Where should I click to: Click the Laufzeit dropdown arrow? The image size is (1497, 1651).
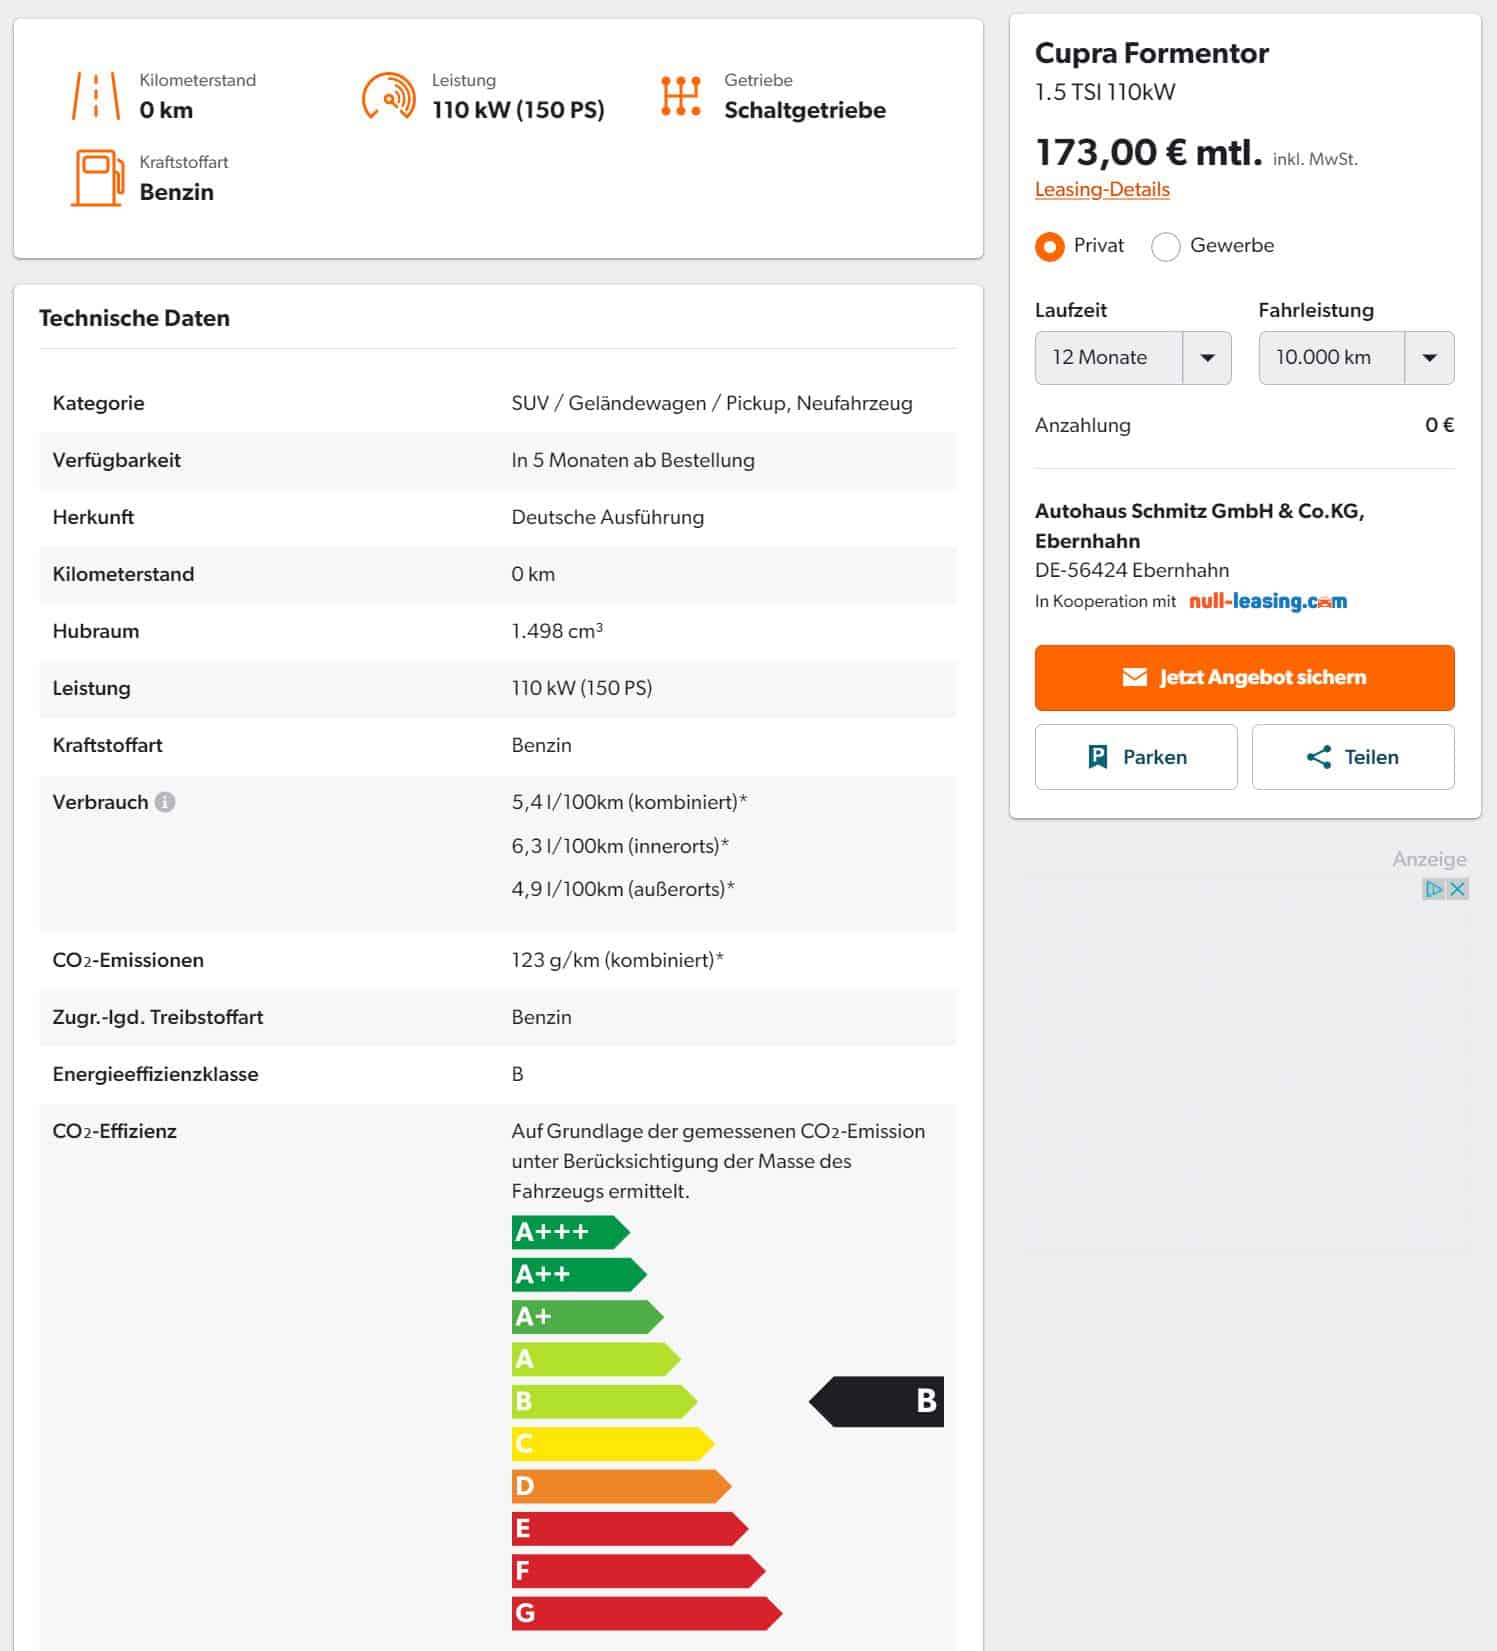click(x=1207, y=358)
